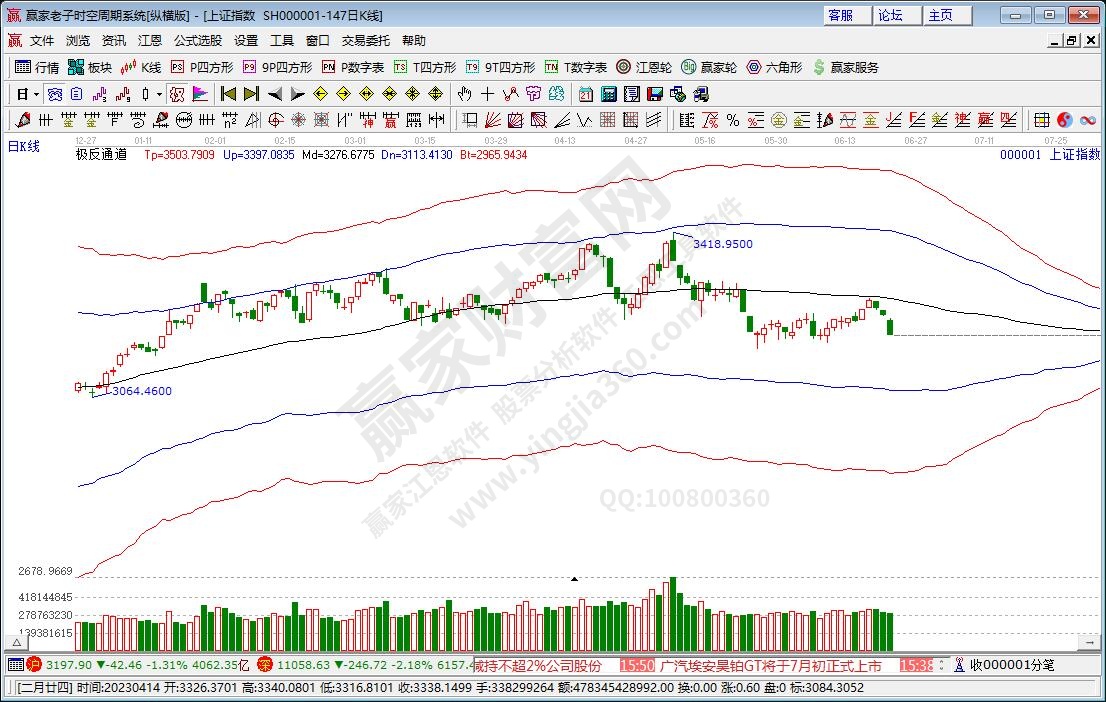
Task: Jump to first bar with skip-back arrow
Action: click(228, 94)
